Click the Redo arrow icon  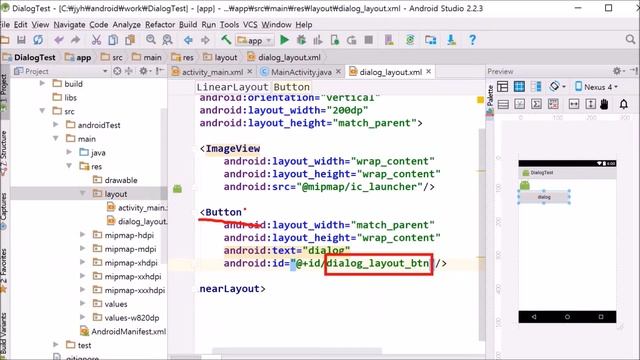76,40
